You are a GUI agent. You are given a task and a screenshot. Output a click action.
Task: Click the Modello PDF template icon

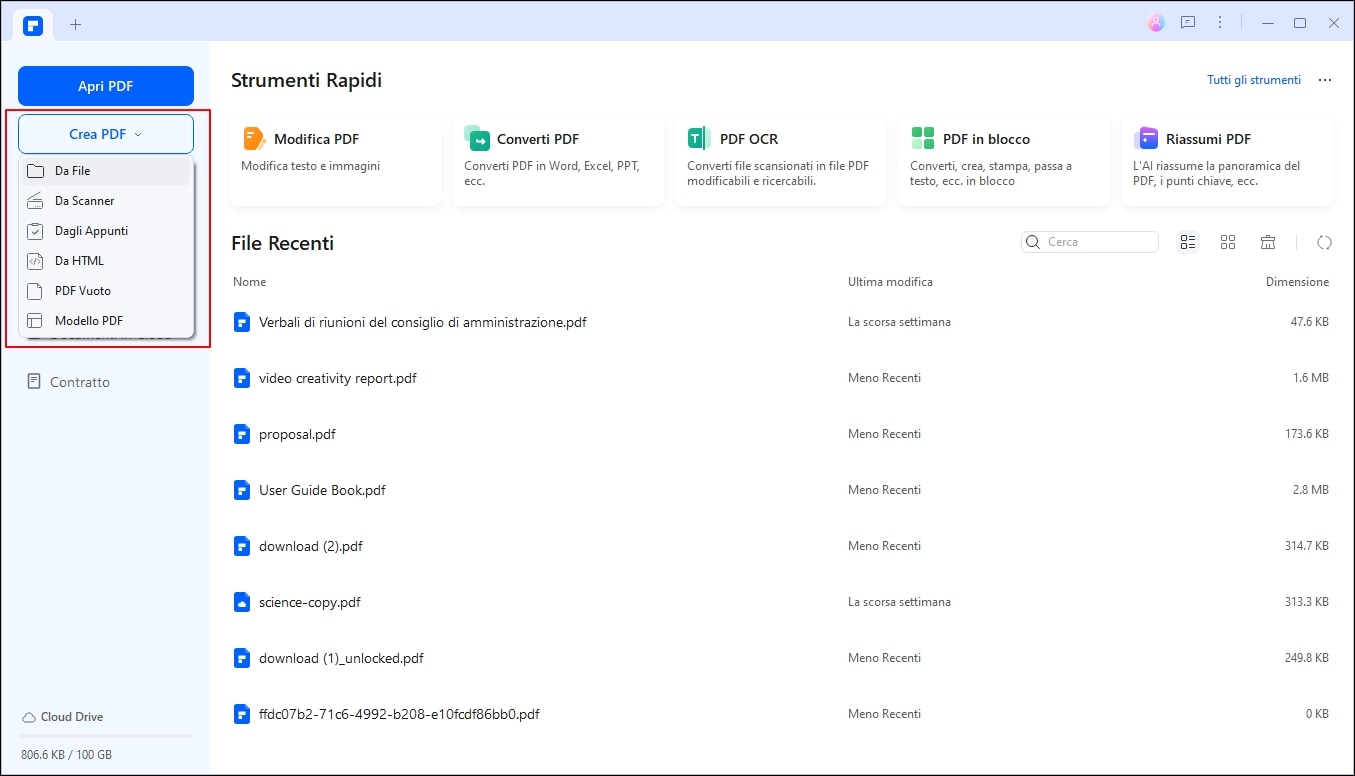(35, 321)
